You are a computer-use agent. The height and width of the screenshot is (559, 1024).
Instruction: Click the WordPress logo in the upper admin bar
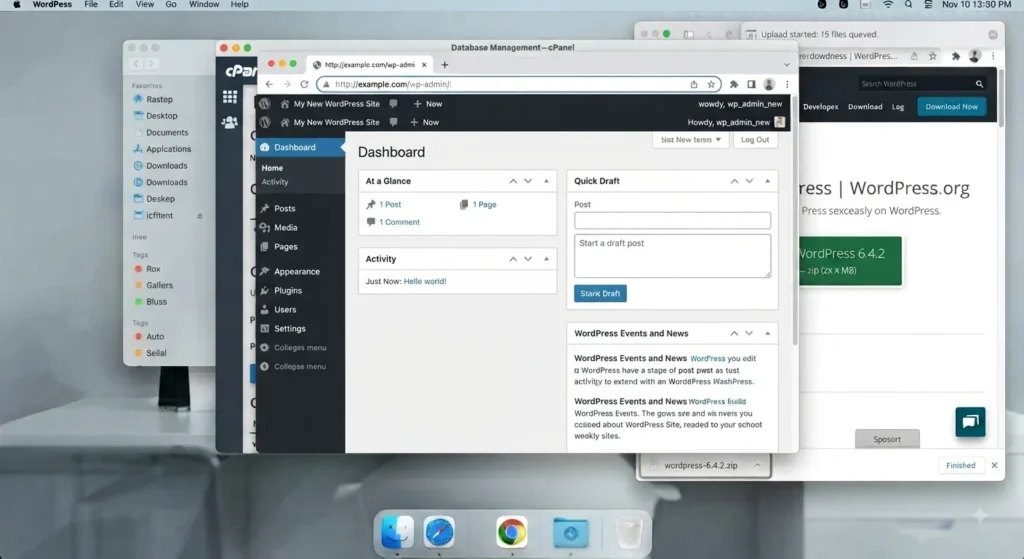264,104
